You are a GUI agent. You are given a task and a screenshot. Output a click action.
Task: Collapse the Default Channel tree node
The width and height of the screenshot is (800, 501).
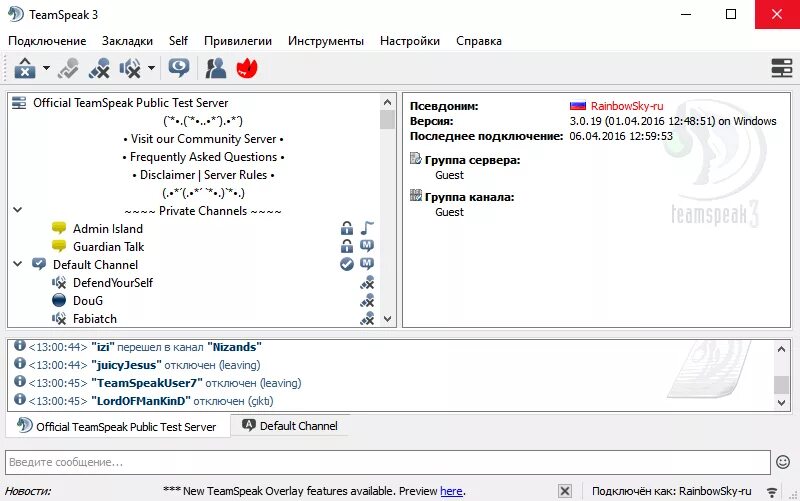(17, 264)
